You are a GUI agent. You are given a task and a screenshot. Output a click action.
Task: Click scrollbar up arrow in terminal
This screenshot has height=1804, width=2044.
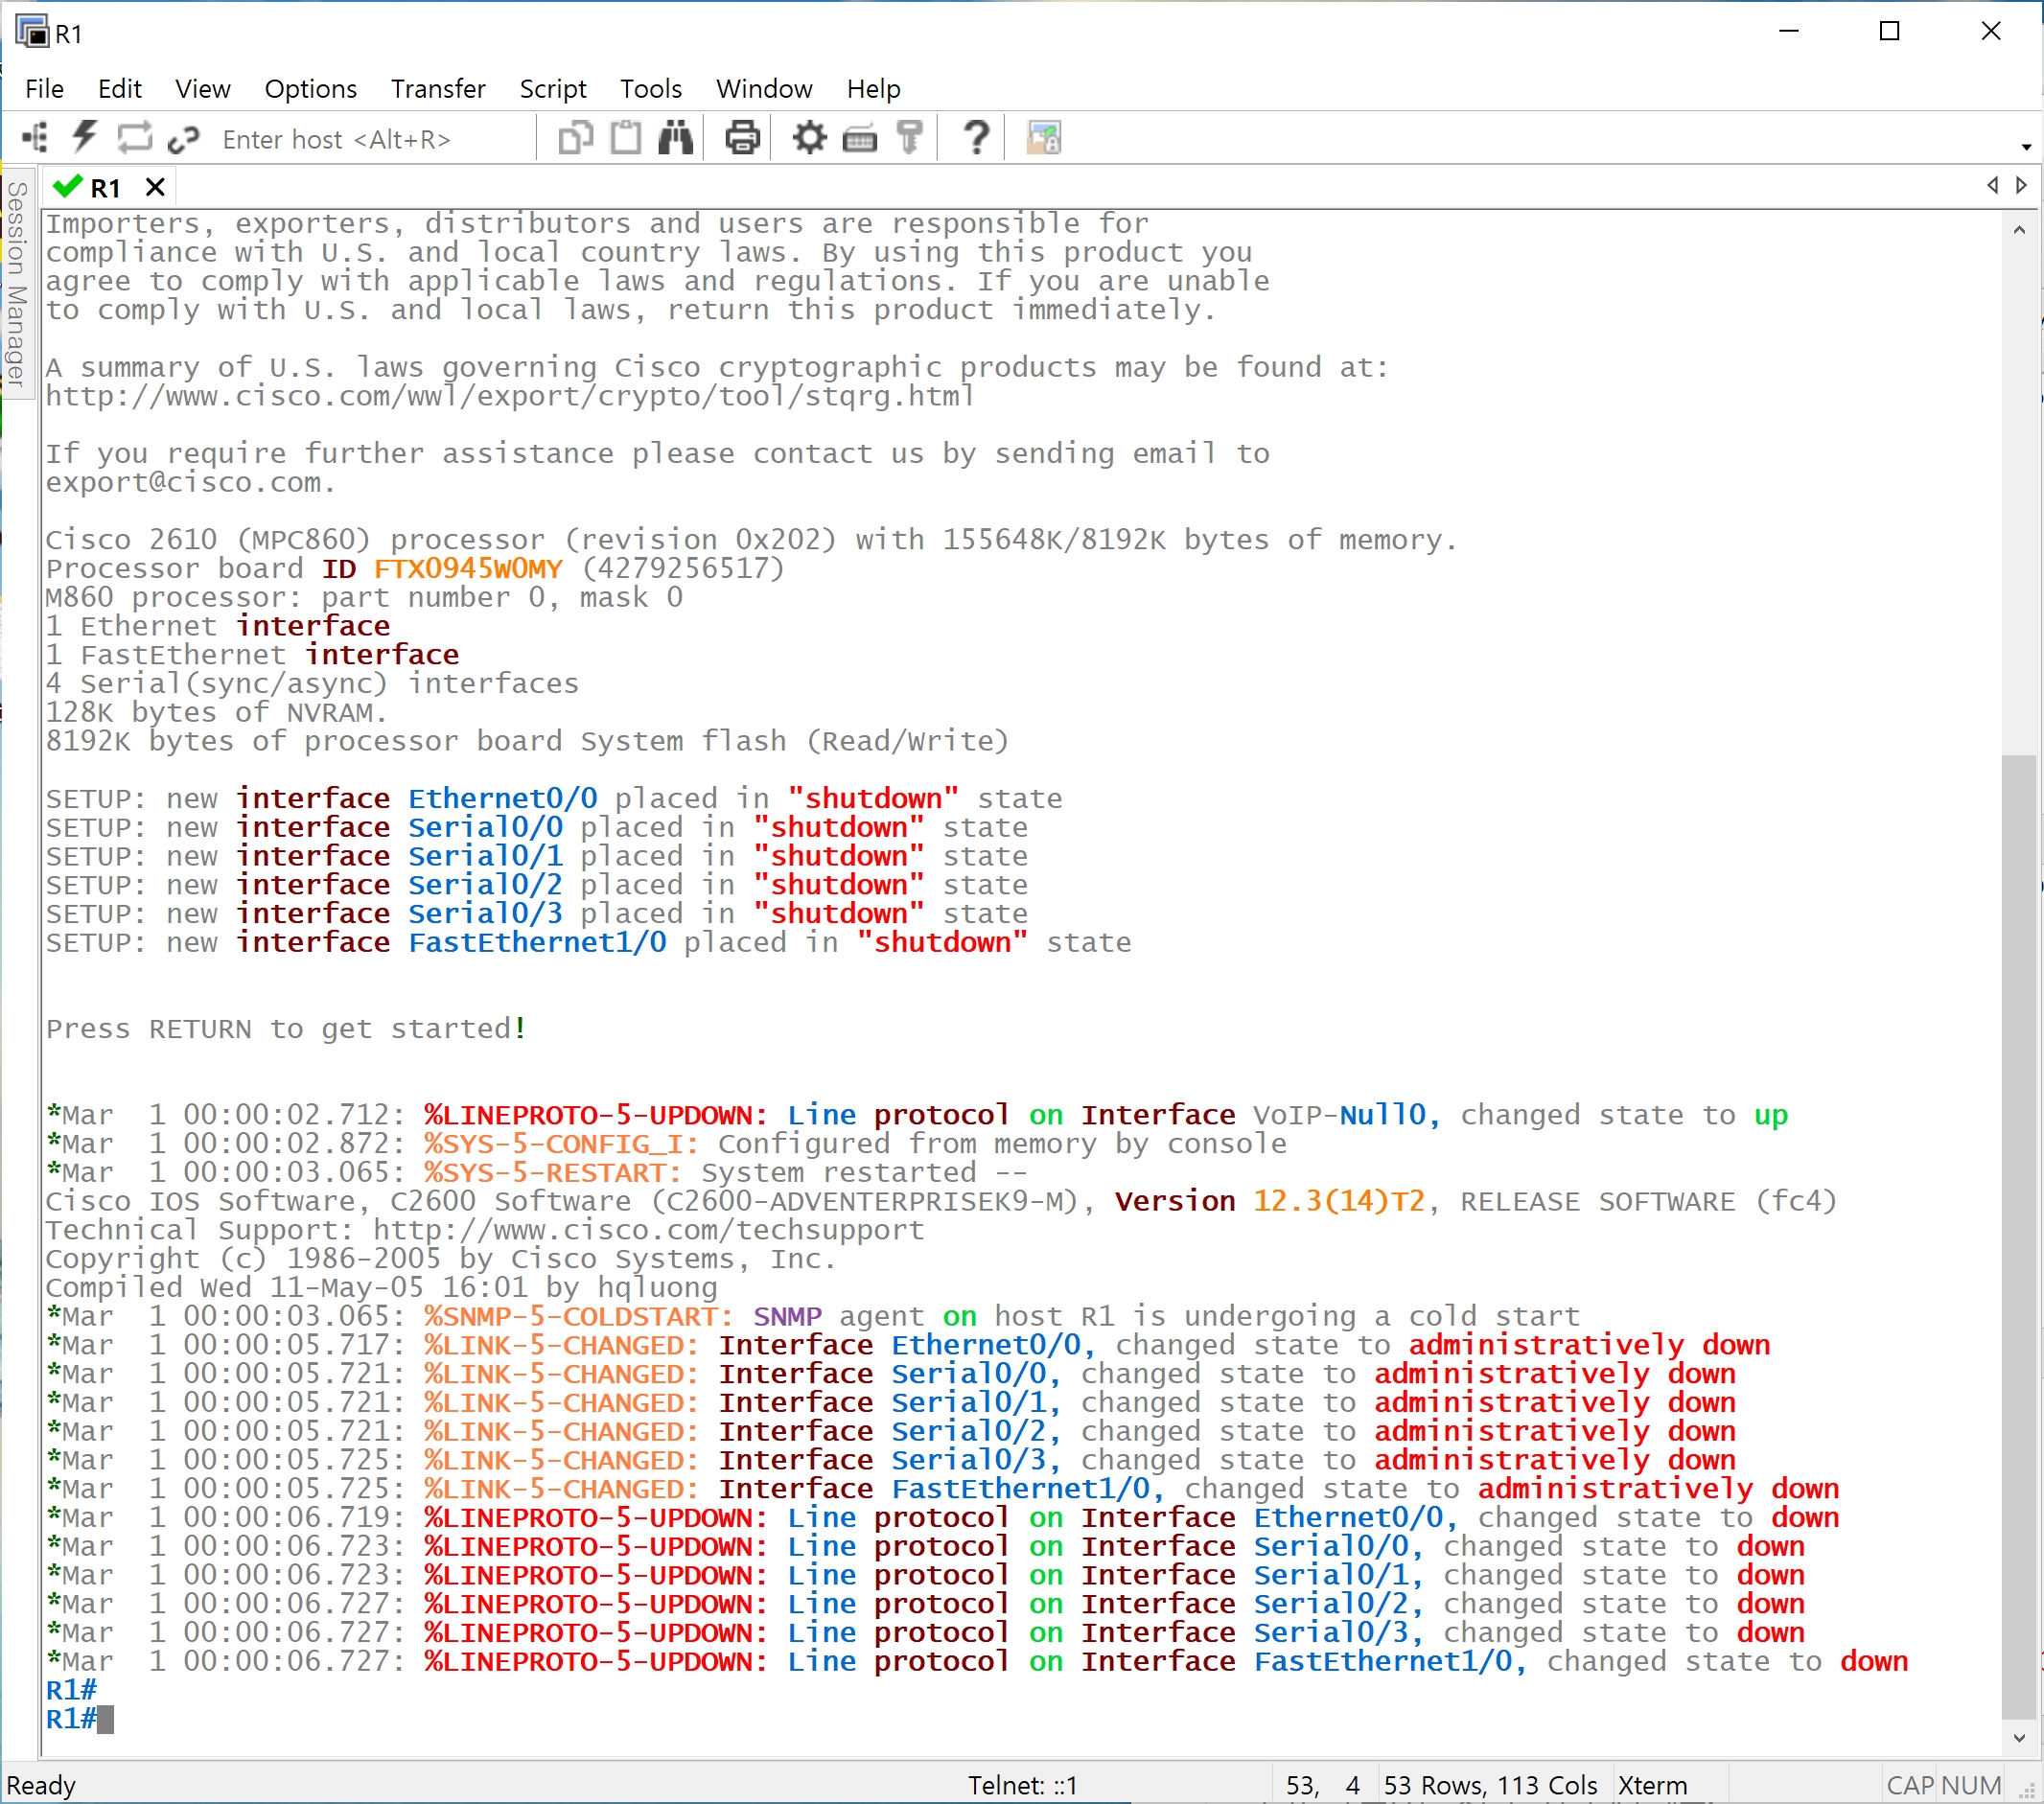(x=2018, y=230)
